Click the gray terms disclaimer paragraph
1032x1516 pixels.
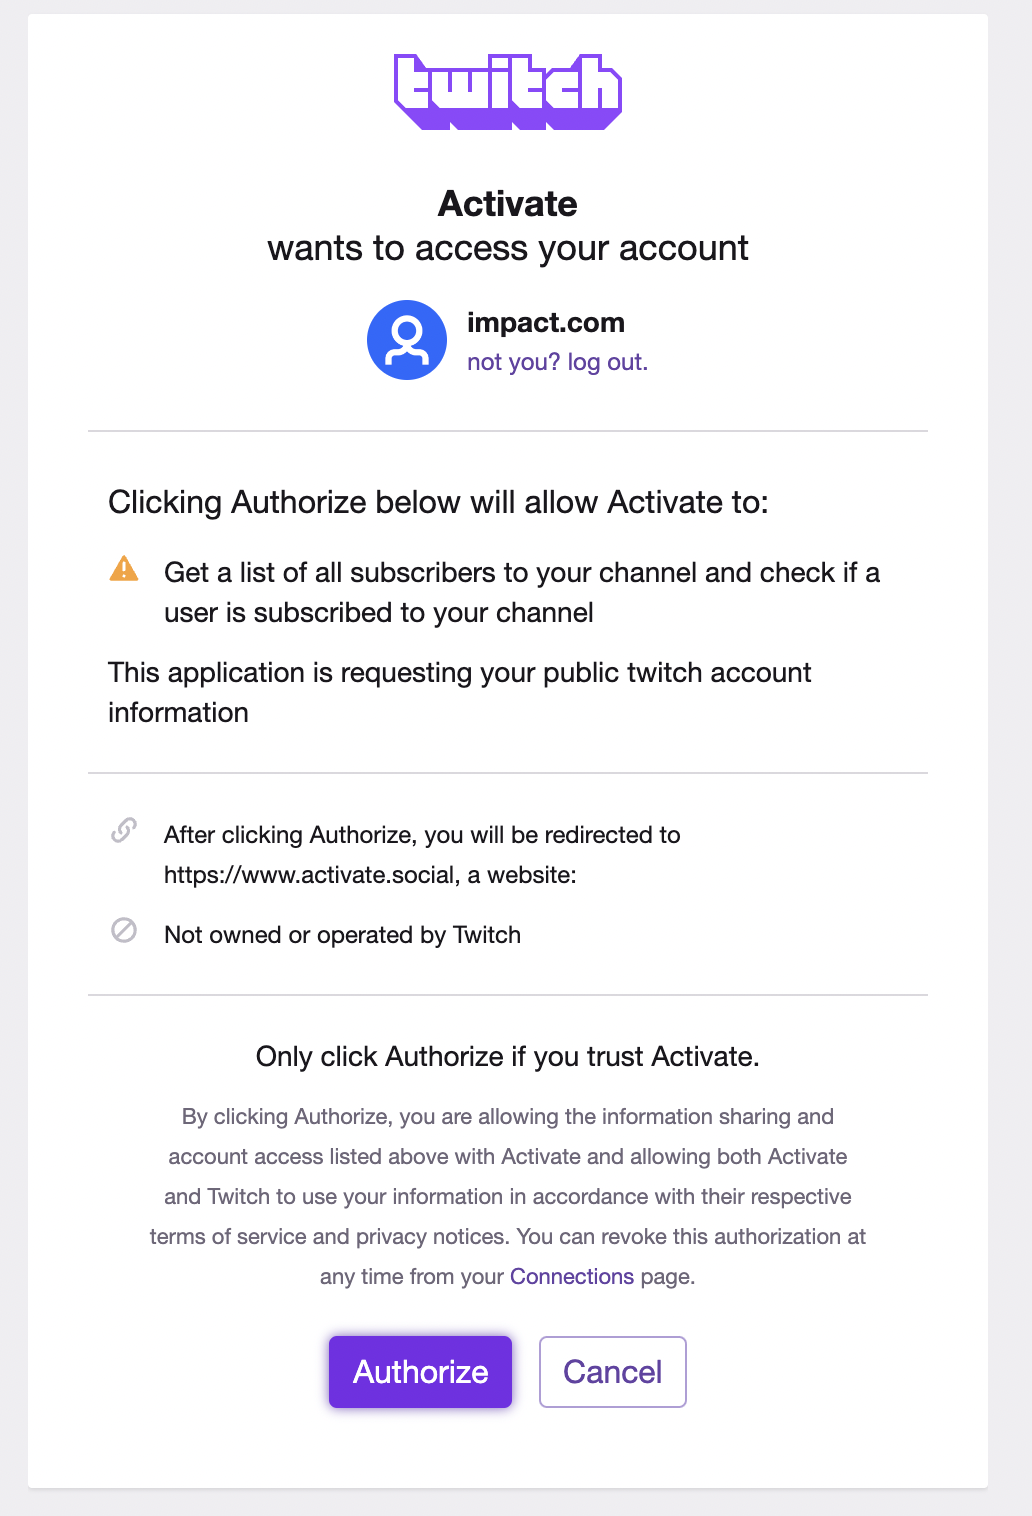(x=508, y=1196)
